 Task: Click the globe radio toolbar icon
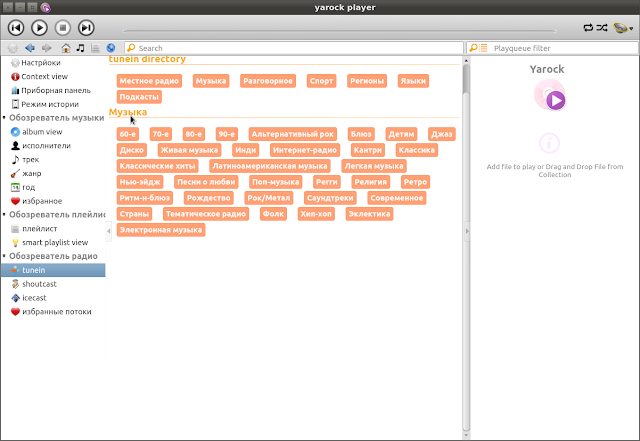pyautogui.click(x=111, y=48)
